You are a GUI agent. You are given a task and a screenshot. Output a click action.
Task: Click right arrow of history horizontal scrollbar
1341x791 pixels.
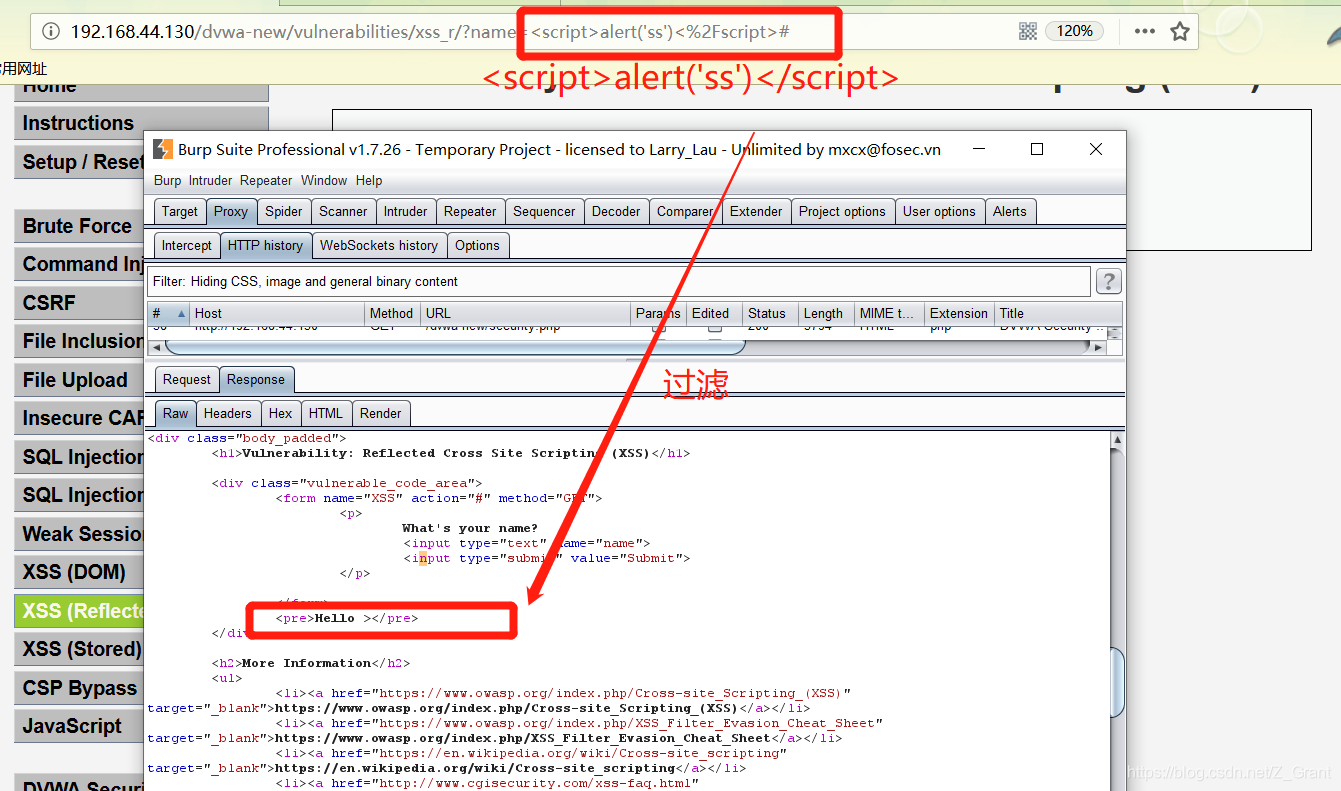[x=1098, y=347]
